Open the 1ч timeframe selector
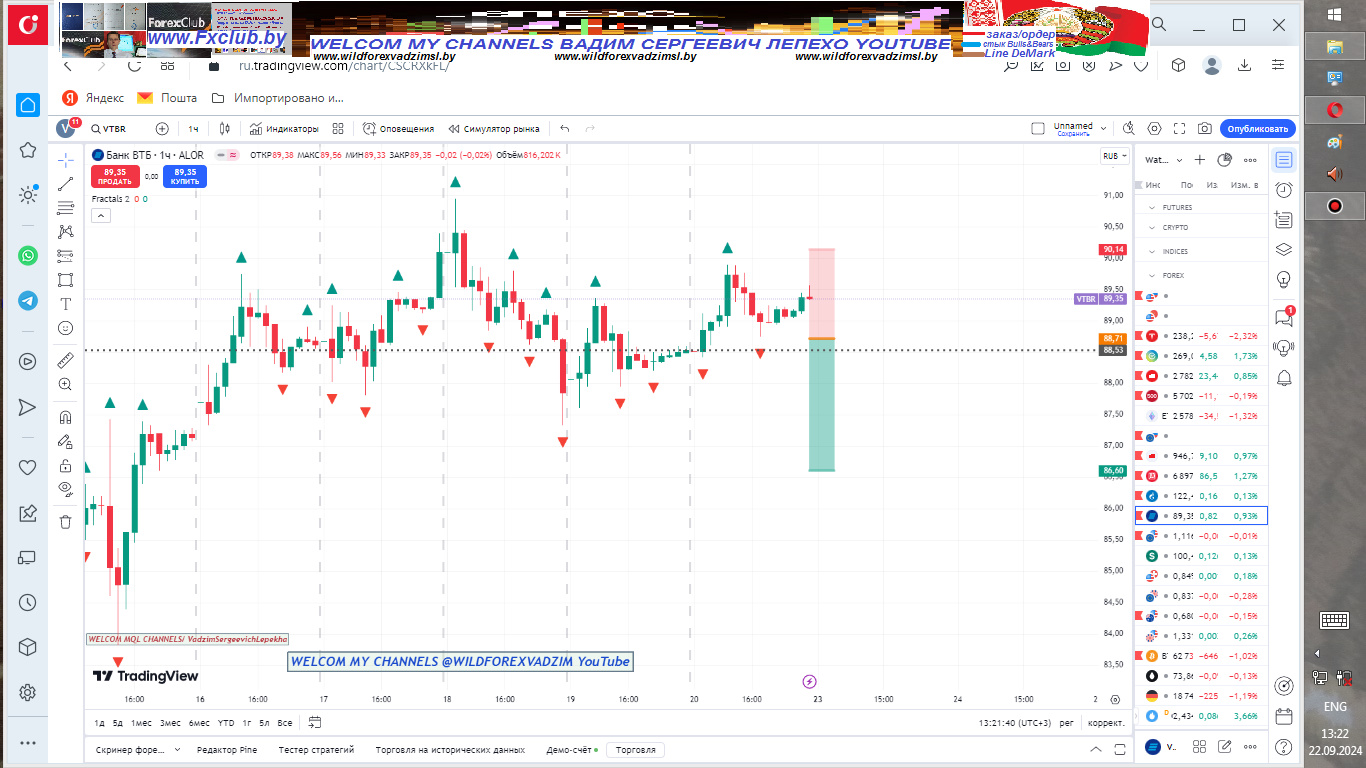Screen dimensions: 1366x768 (x=193, y=129)
